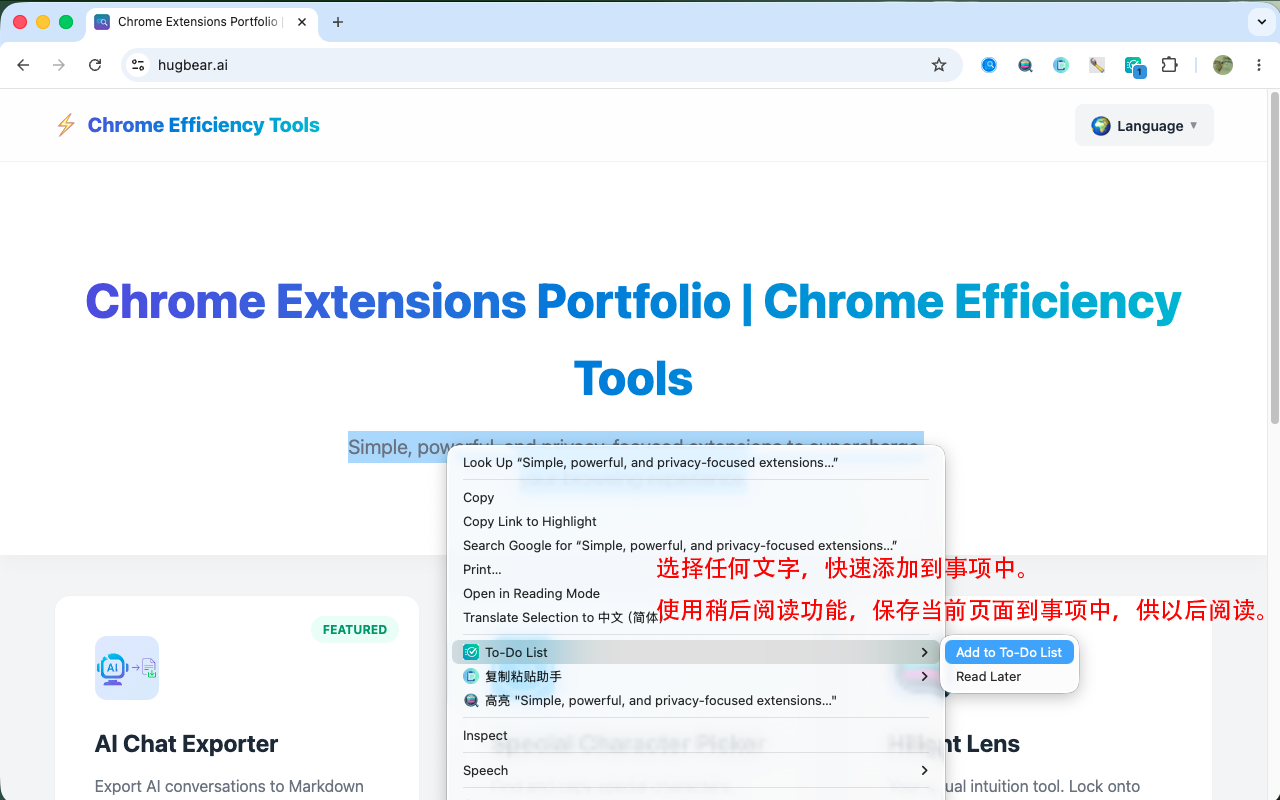Reload the hugbear.ai page
Viewport: 1280px width, 800px height.
[95, 65]
